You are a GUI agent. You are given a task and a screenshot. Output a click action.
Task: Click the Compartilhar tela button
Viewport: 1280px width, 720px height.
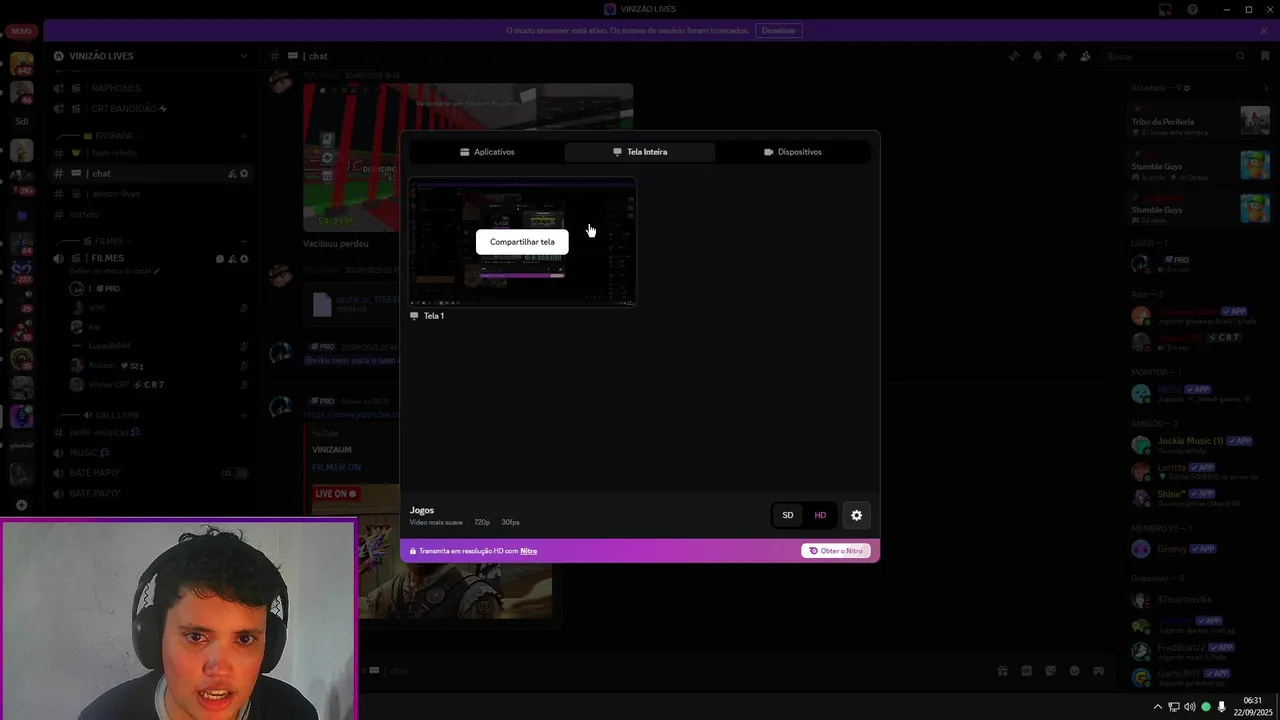[x=522, y=242]
